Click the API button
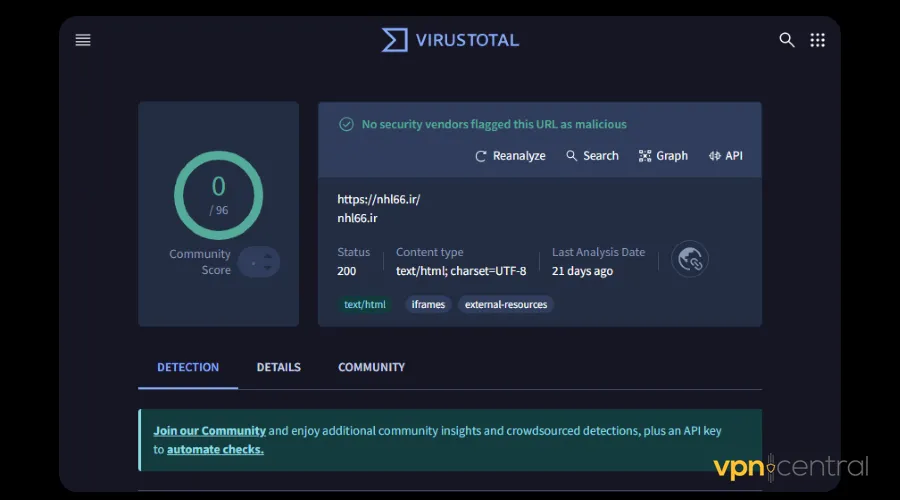900x500 pixels. [726, 156]
